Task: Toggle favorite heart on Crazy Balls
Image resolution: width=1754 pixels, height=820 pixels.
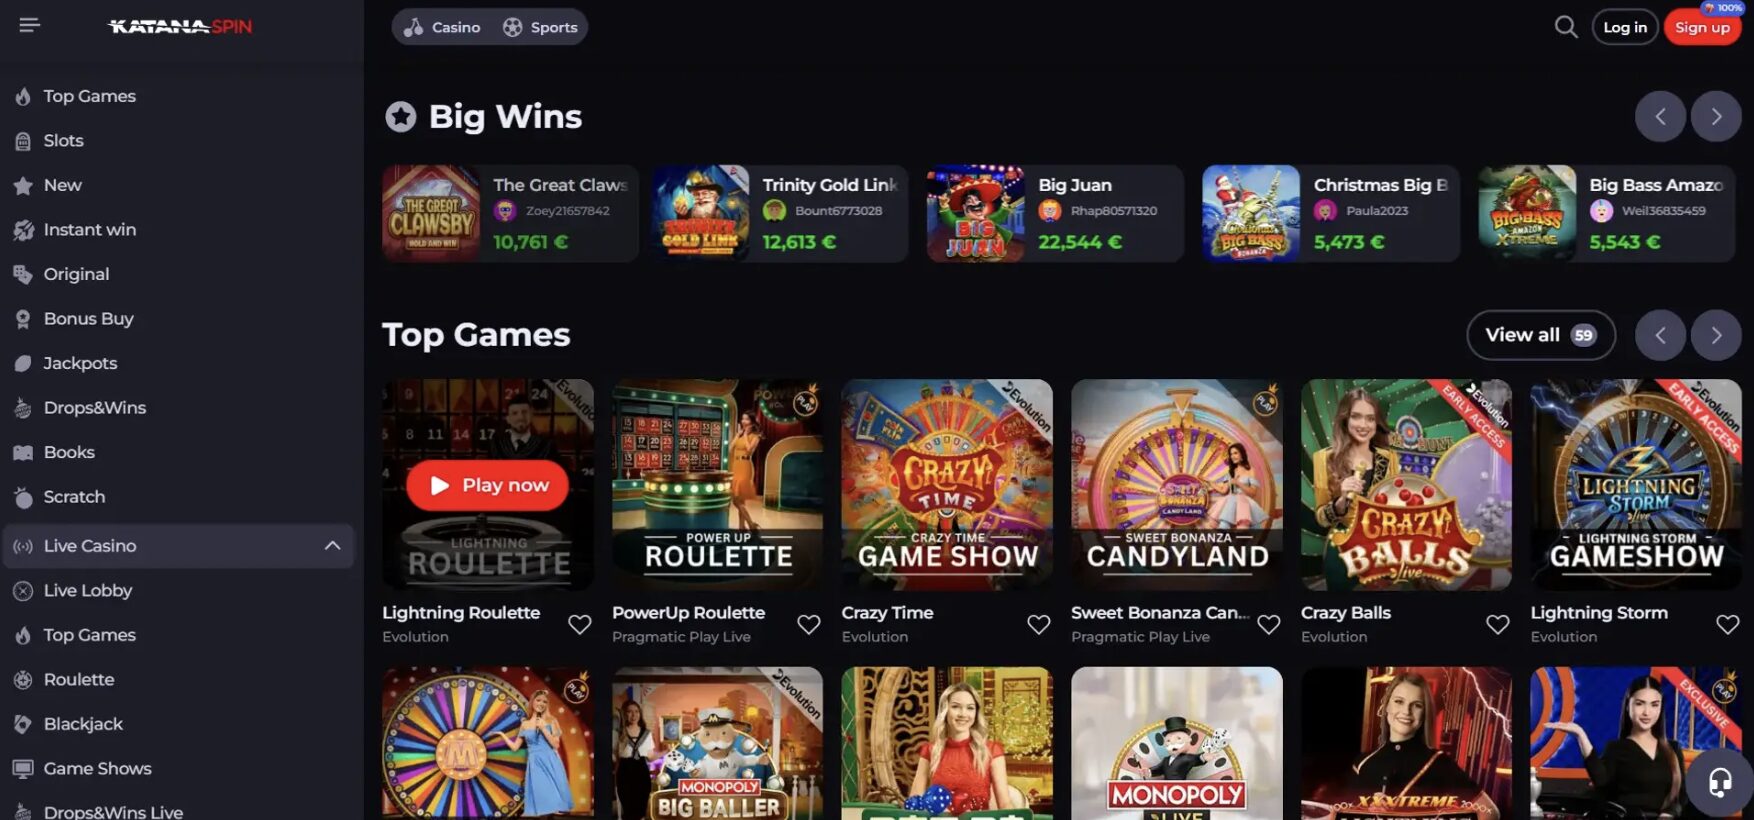Action: tap(1498, 625)
